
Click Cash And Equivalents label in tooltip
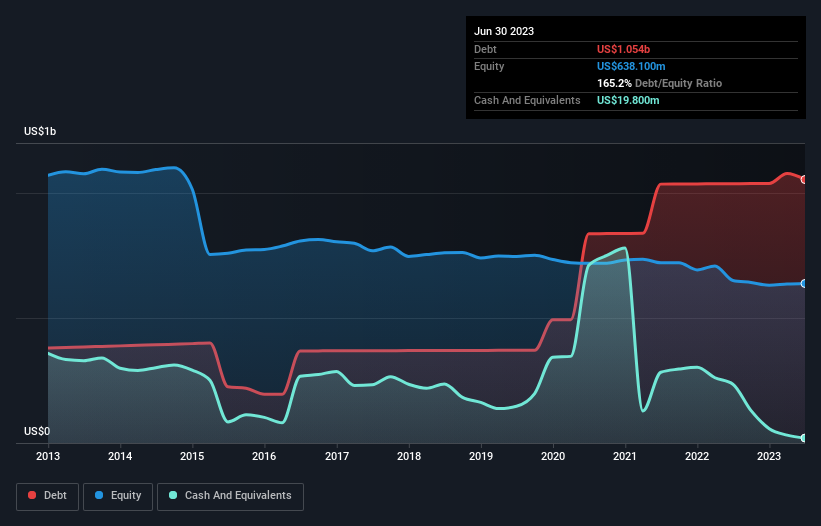coord(527,100)
